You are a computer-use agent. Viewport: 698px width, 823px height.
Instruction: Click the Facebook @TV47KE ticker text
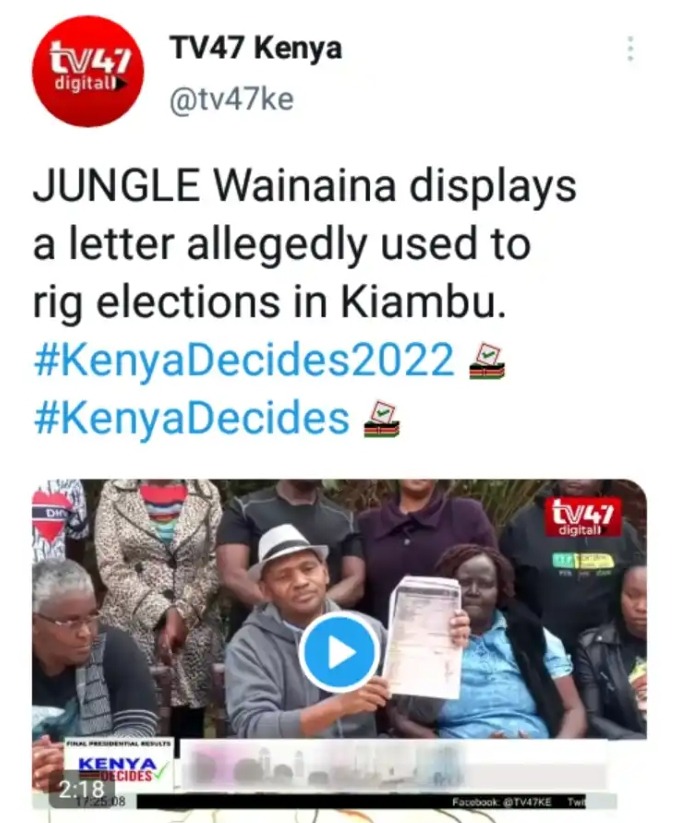pos(502,802)
